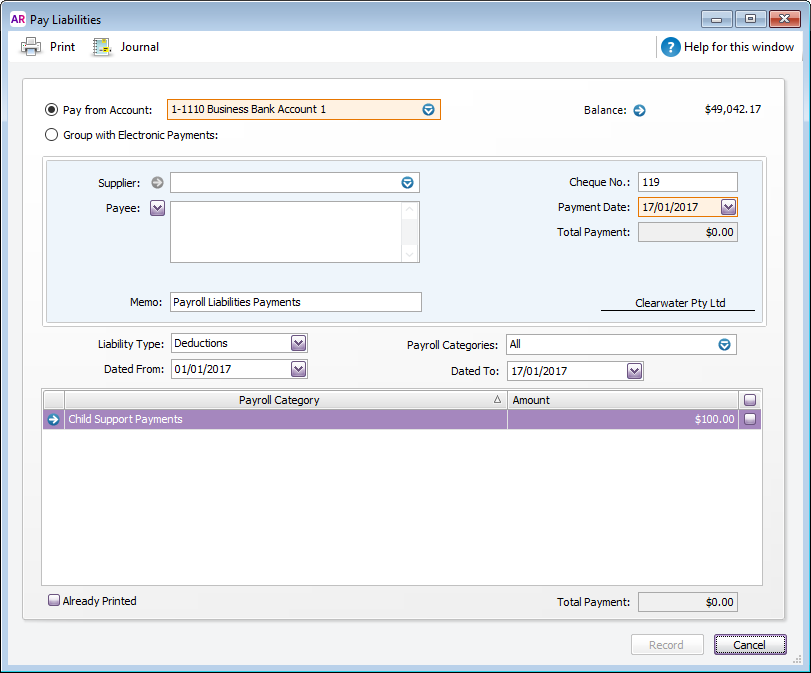Click the Payee scrollbar up arrow
The height and width of the screenshot is (673, 811).
[410, 210]
